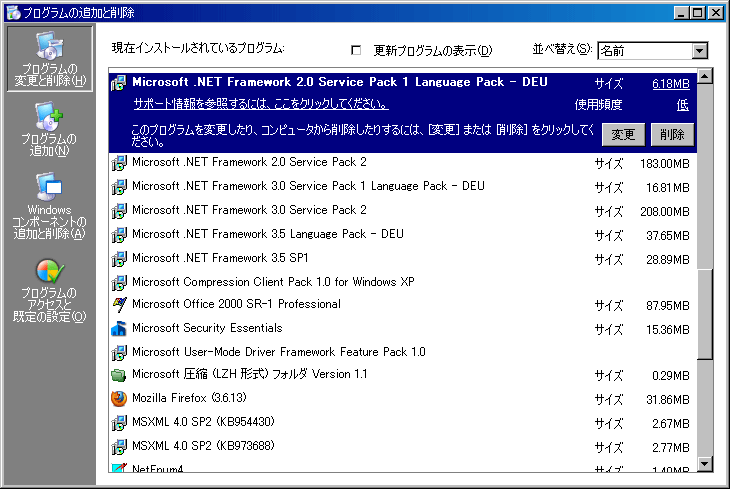The image size is (730, 489).
Task: Open the 並べ替え sort dropdown
Action: (x=699, y=50)
